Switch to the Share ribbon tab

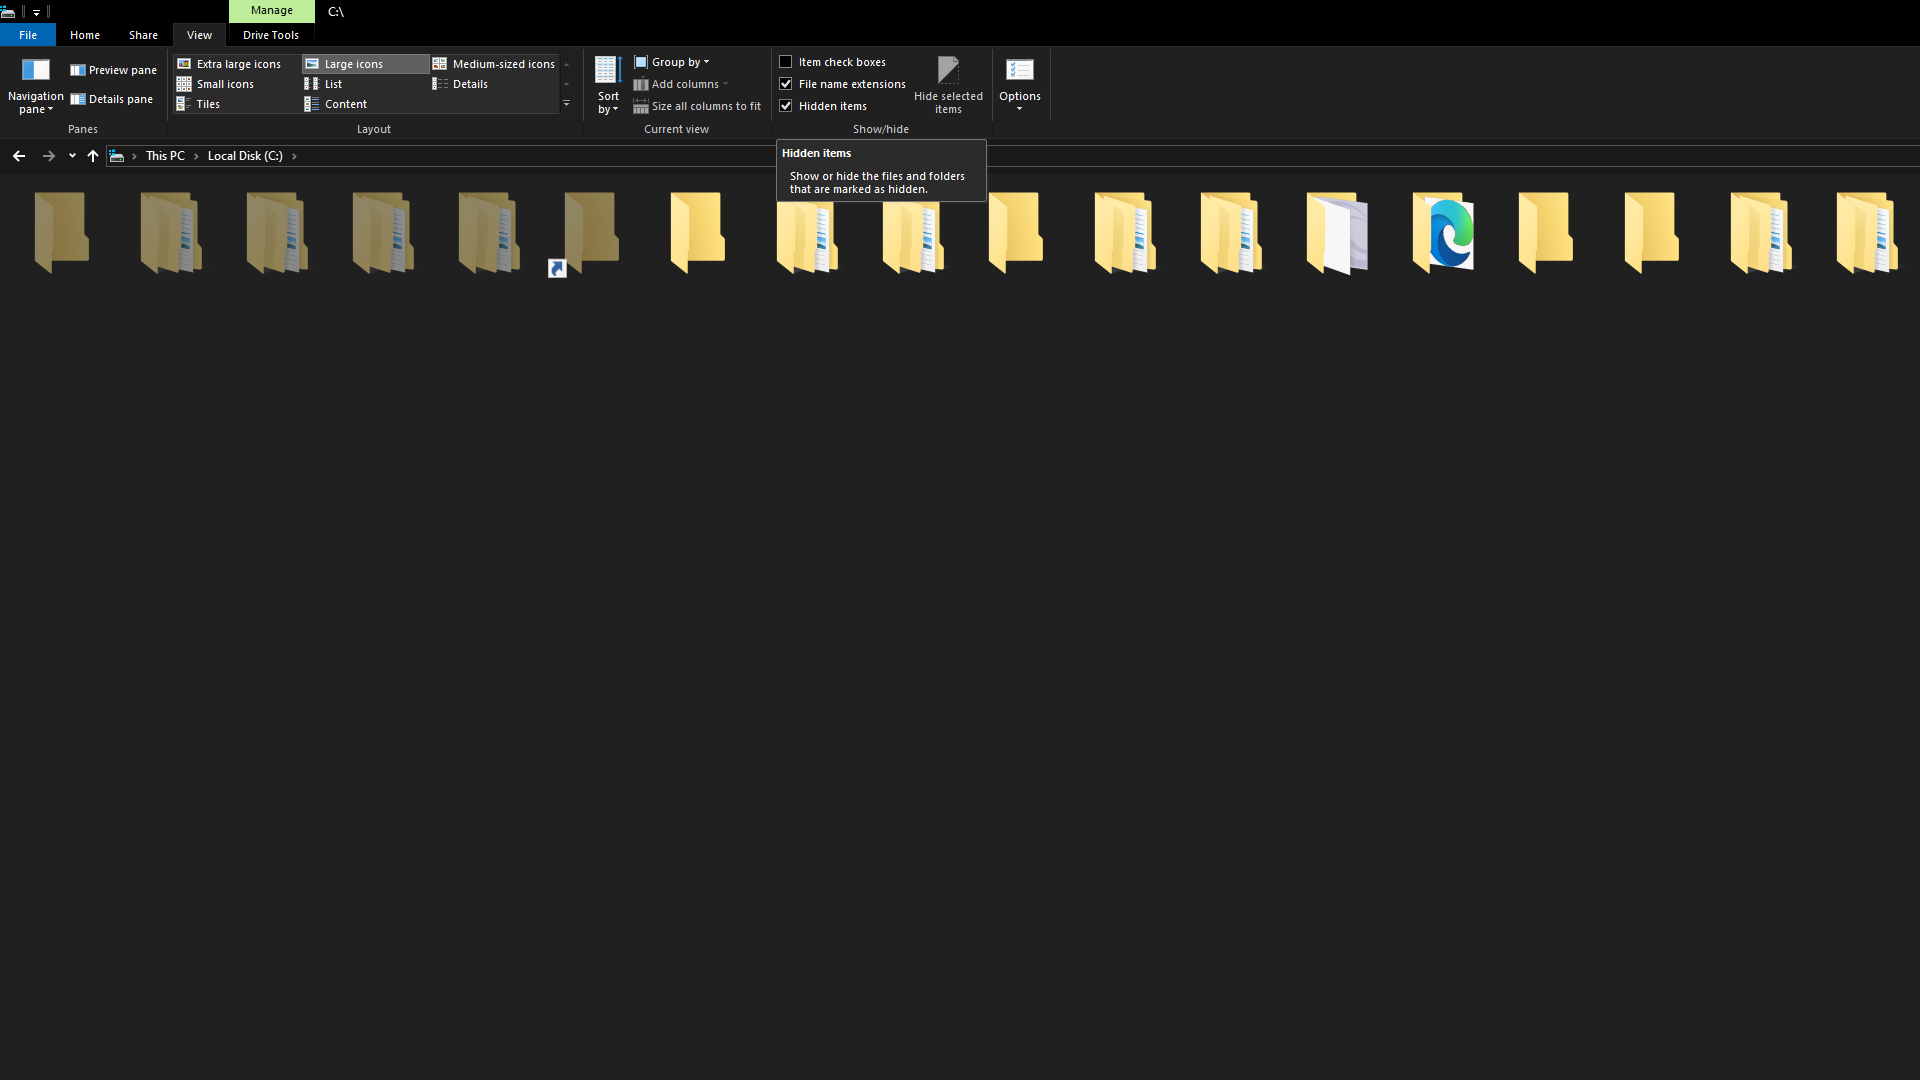(143, 35)
